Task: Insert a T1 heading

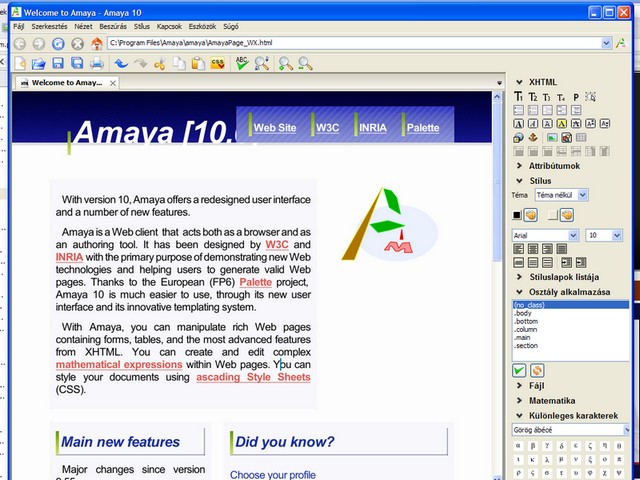Action: tap(518, 97)
